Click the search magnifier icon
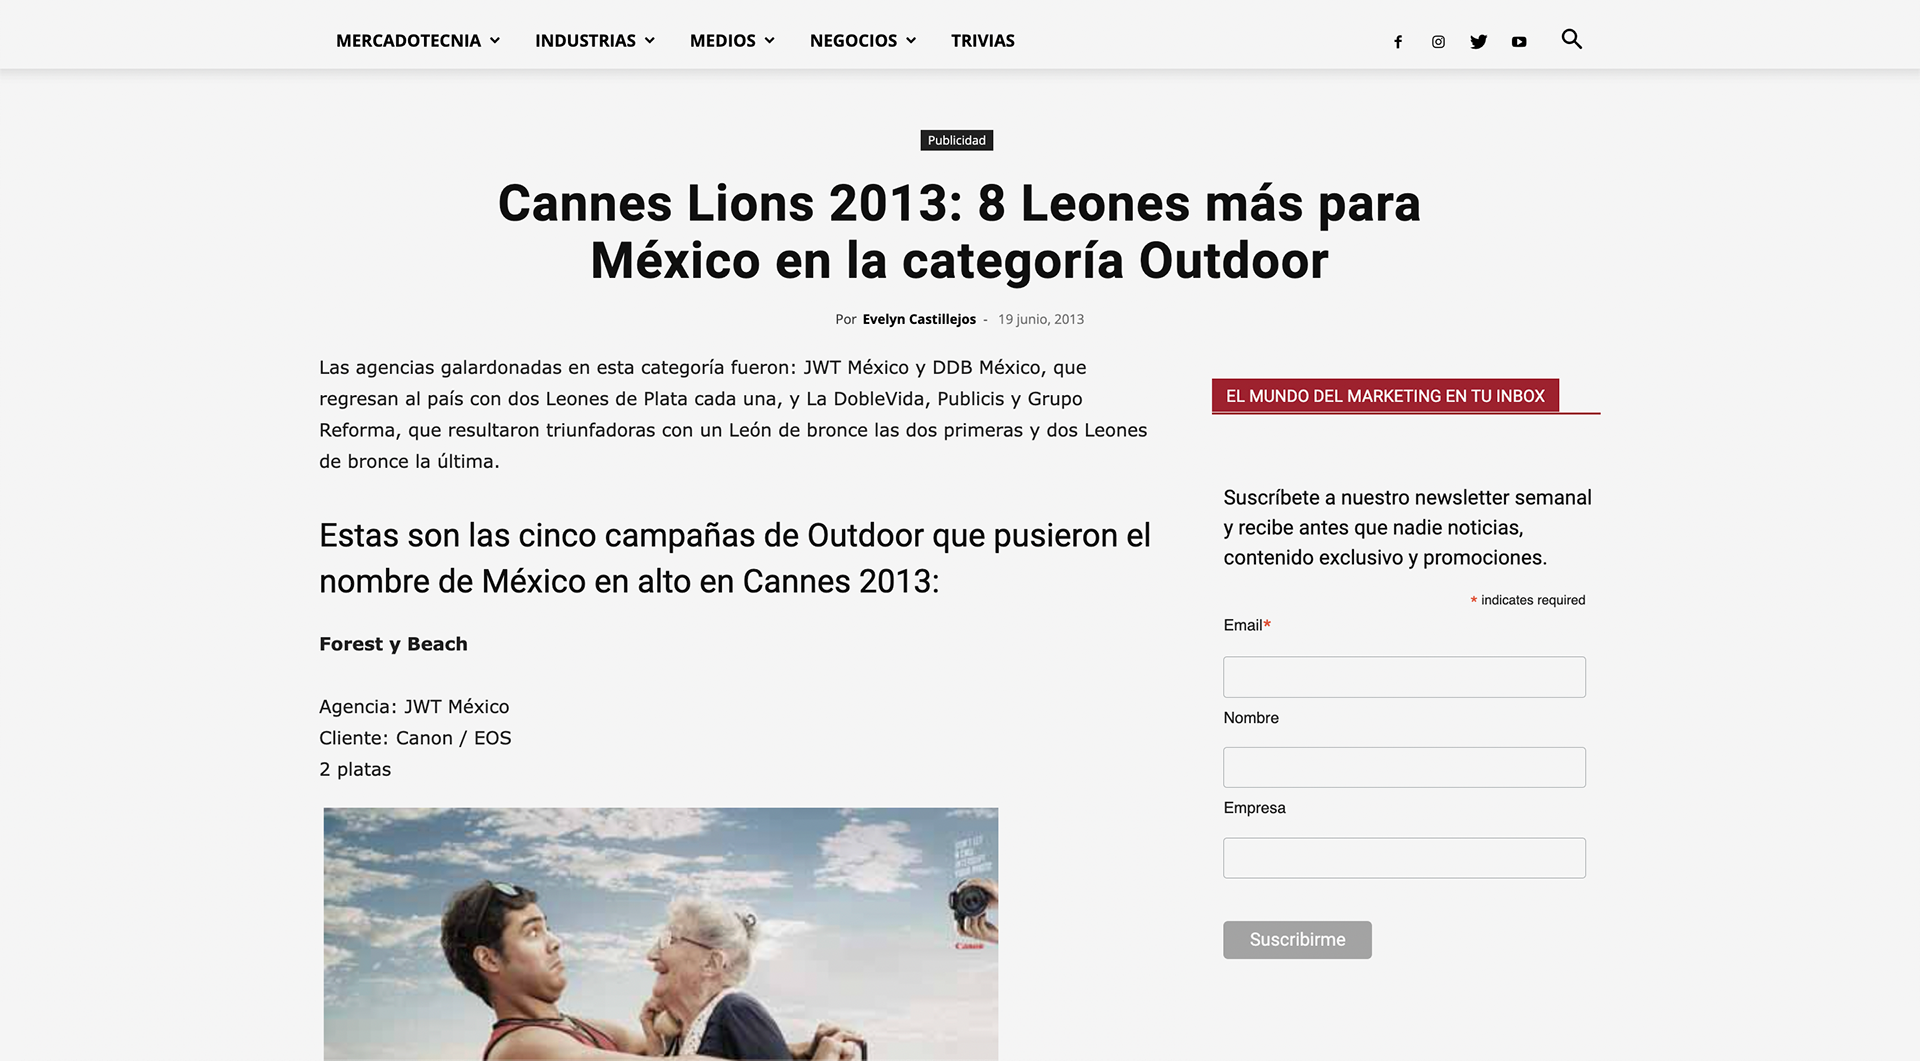The height and width of the screenshot is (1061, 1920). 1571,39
